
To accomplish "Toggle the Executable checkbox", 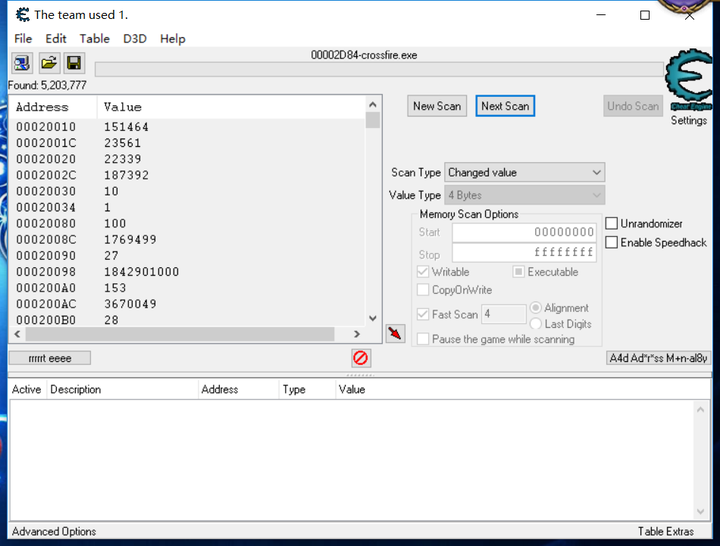I will pyautogui.click(x=518, y=272).
